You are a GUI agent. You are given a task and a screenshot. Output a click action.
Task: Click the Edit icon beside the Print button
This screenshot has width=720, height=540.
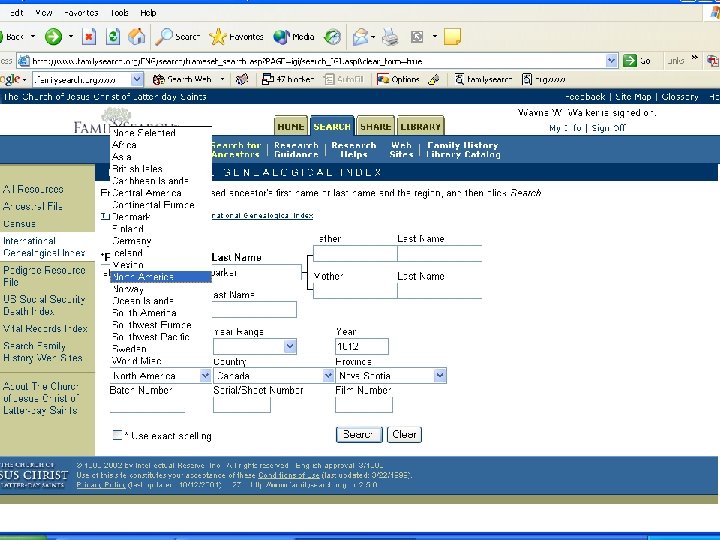[417, 37]
